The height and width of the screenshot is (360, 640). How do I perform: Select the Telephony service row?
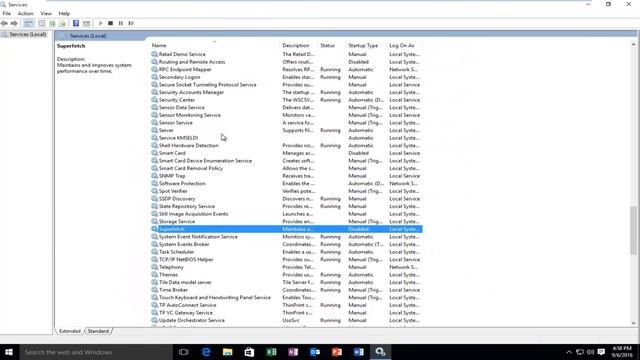pos(286,267)
